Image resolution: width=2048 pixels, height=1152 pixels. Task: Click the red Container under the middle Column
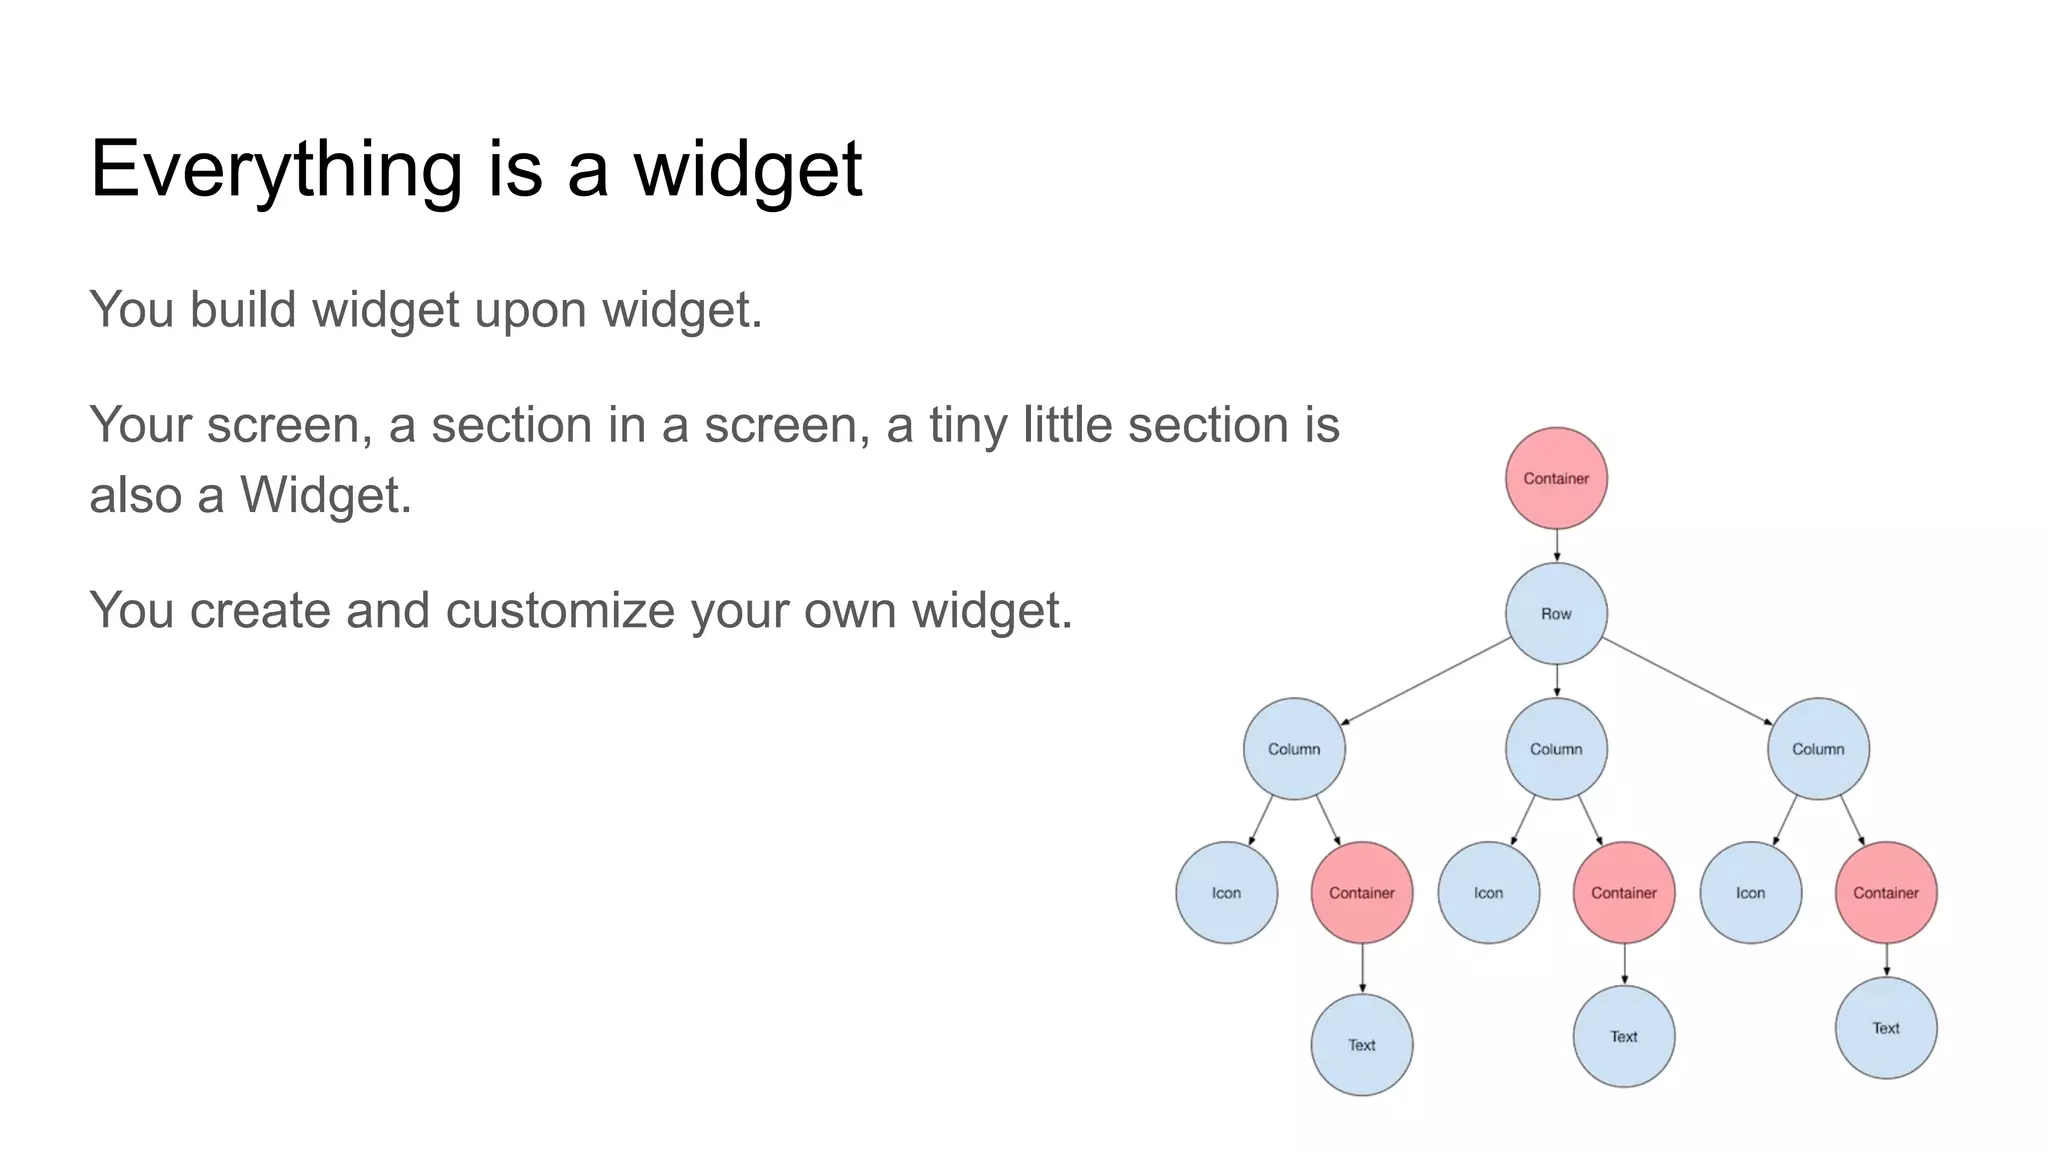[1624, 892]
